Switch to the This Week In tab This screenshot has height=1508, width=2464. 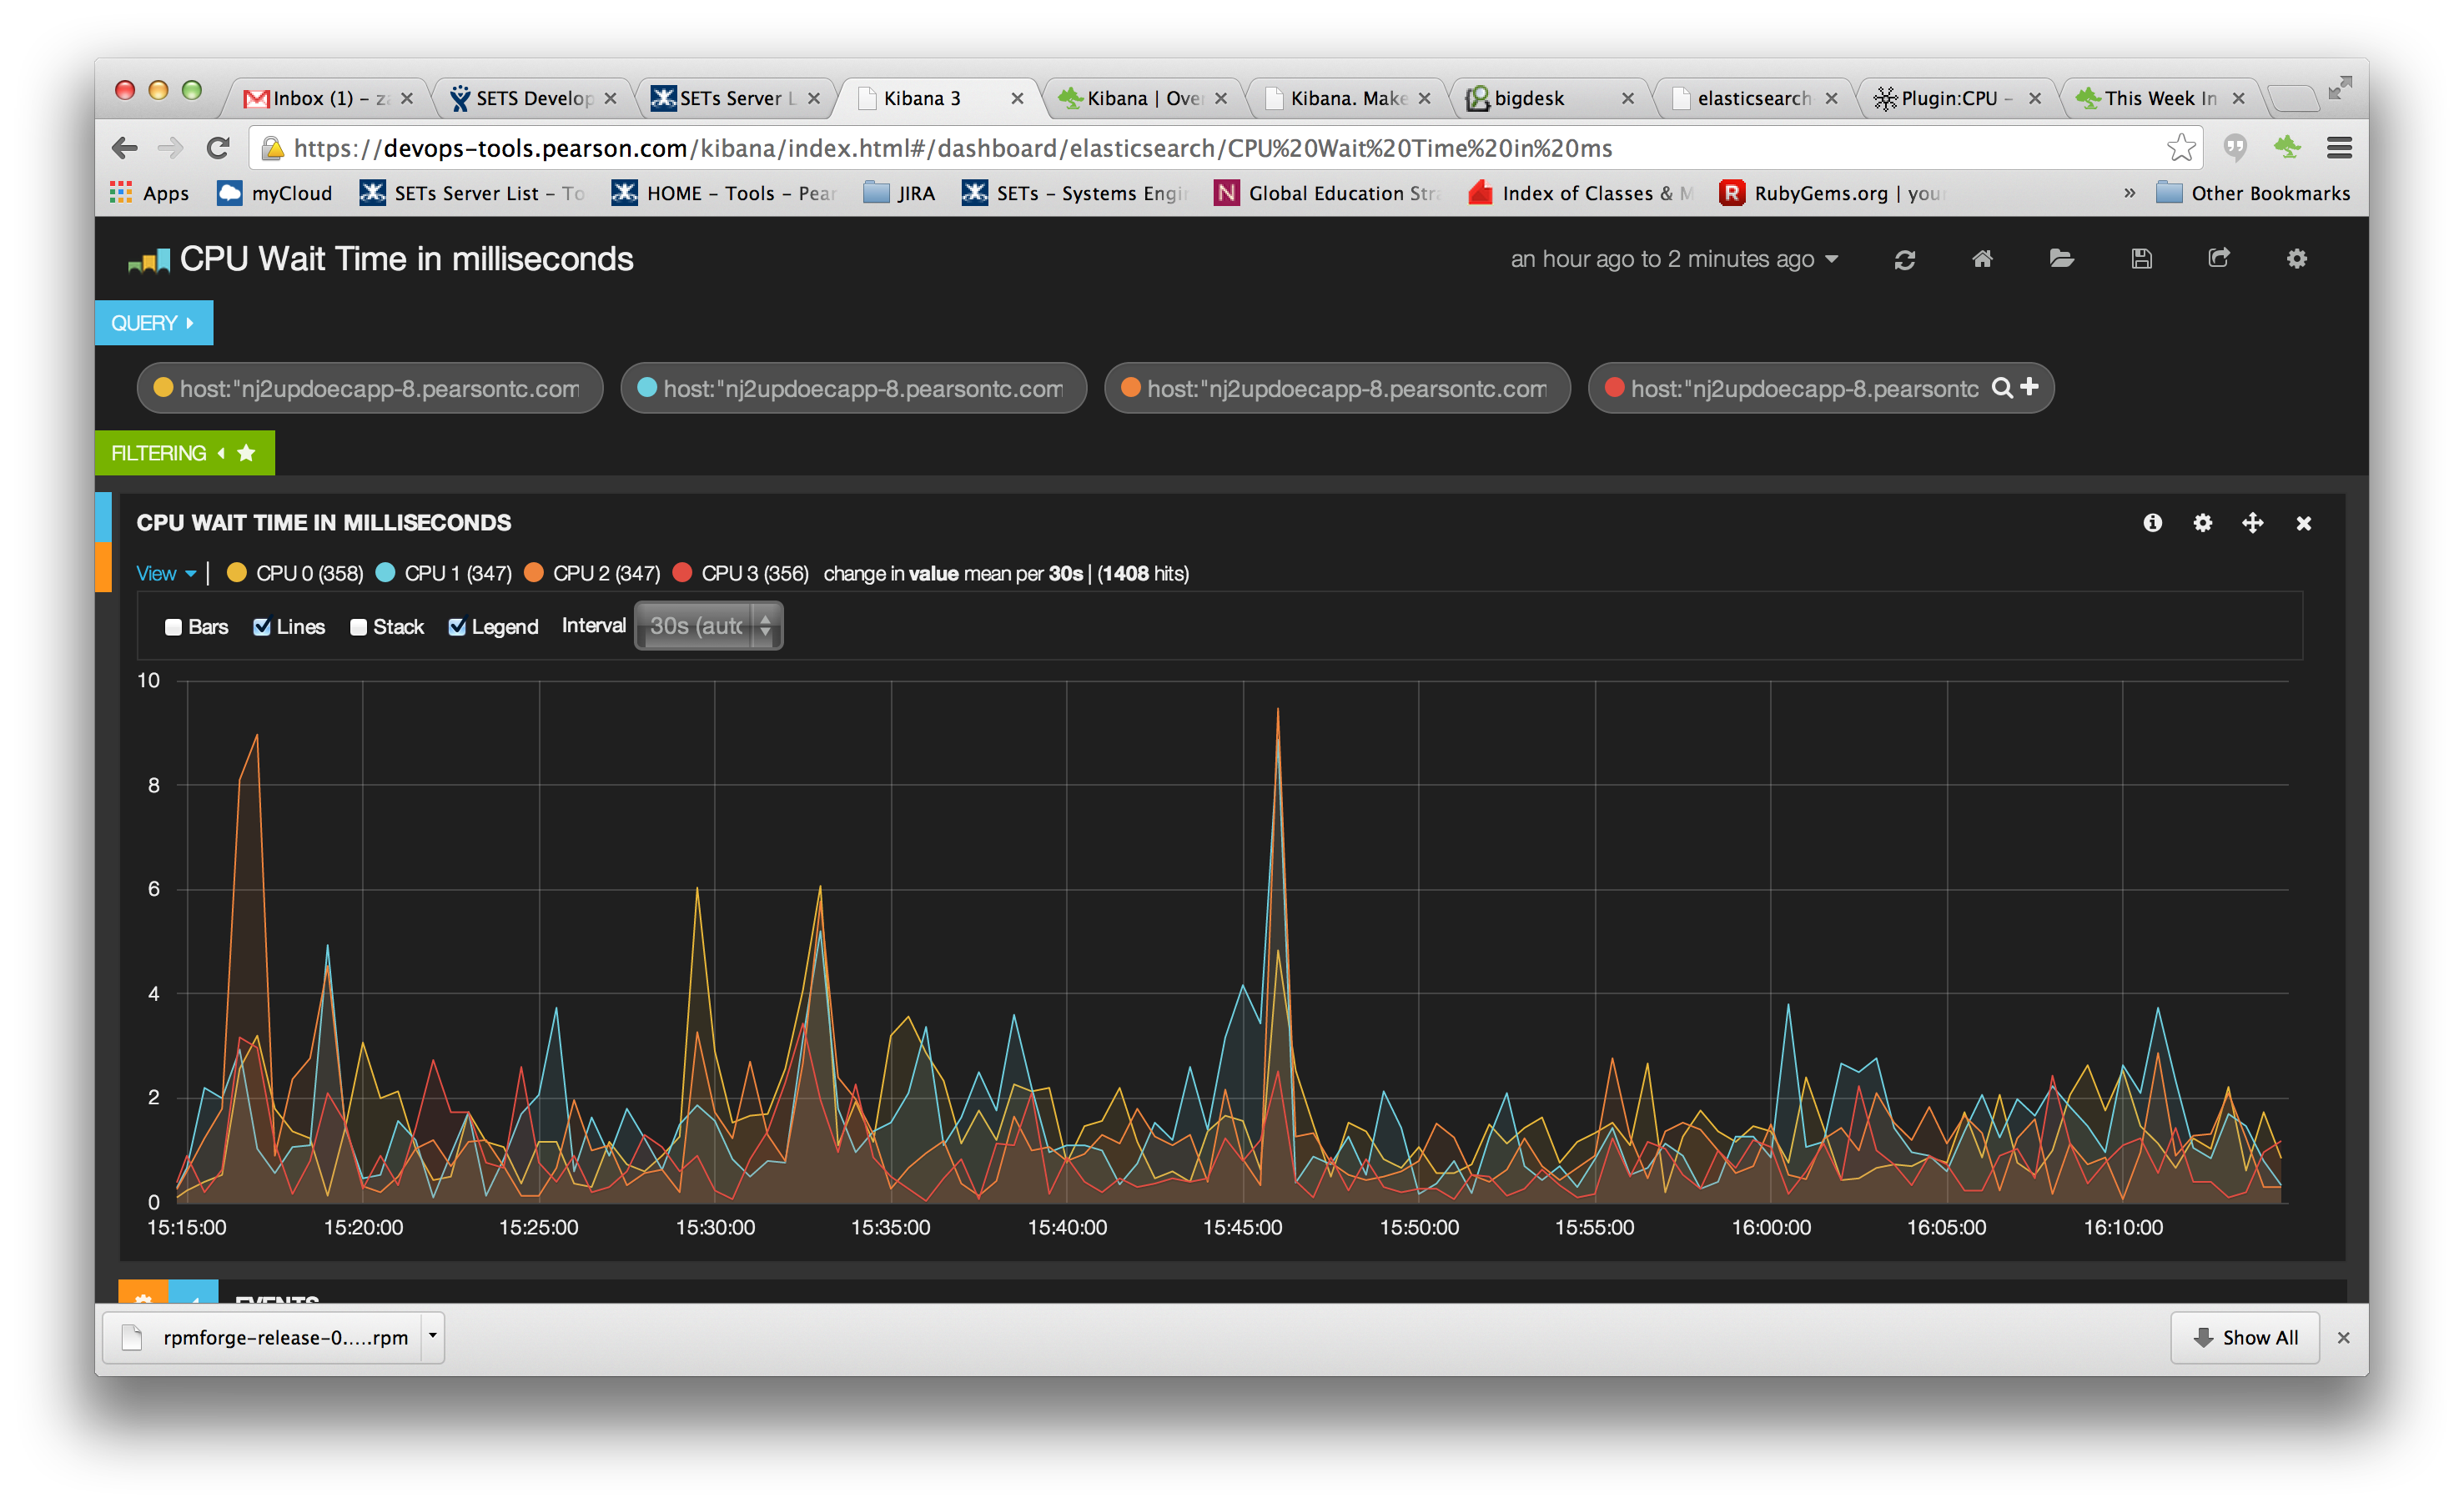(2160, 98)
